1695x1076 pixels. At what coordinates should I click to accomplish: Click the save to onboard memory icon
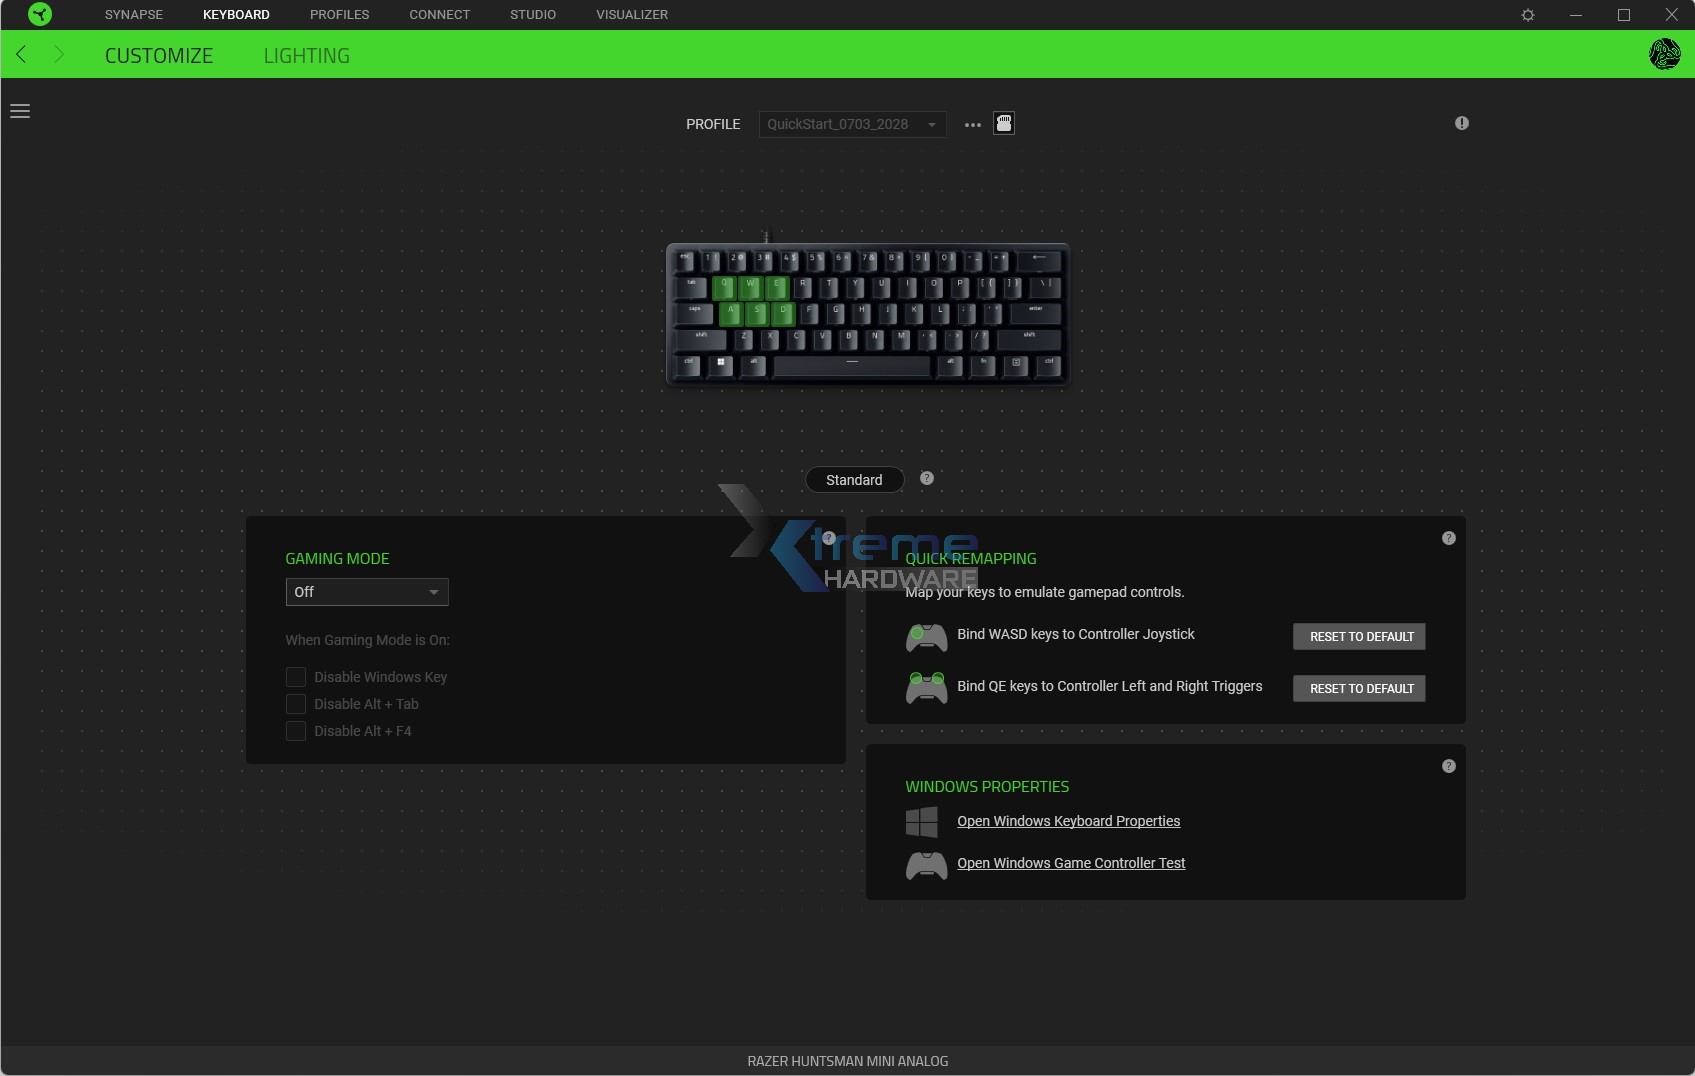point(1003,123)
